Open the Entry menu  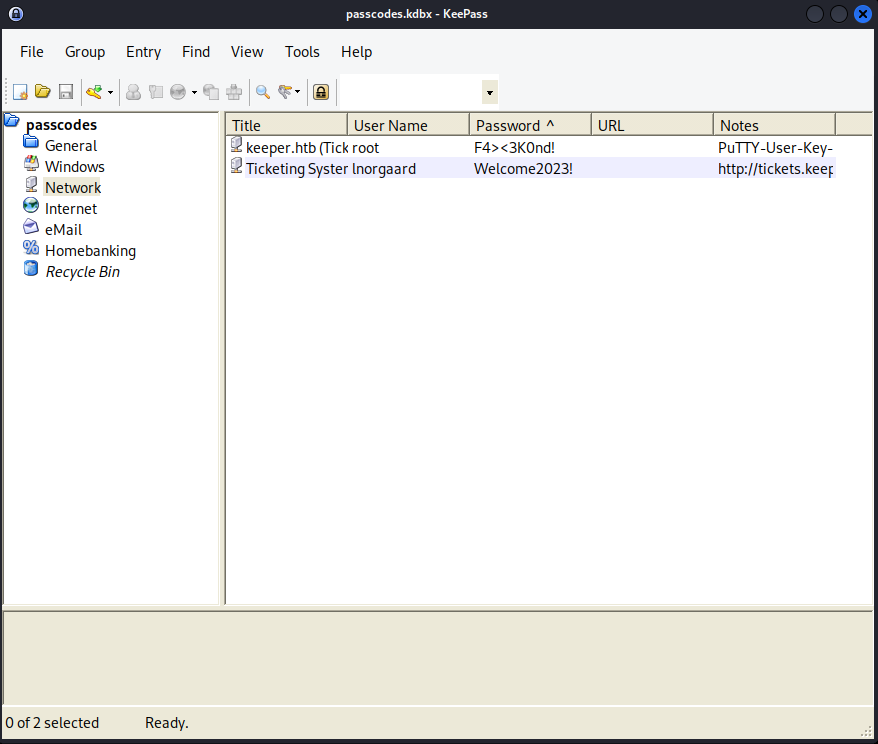(x=143, y=52)
